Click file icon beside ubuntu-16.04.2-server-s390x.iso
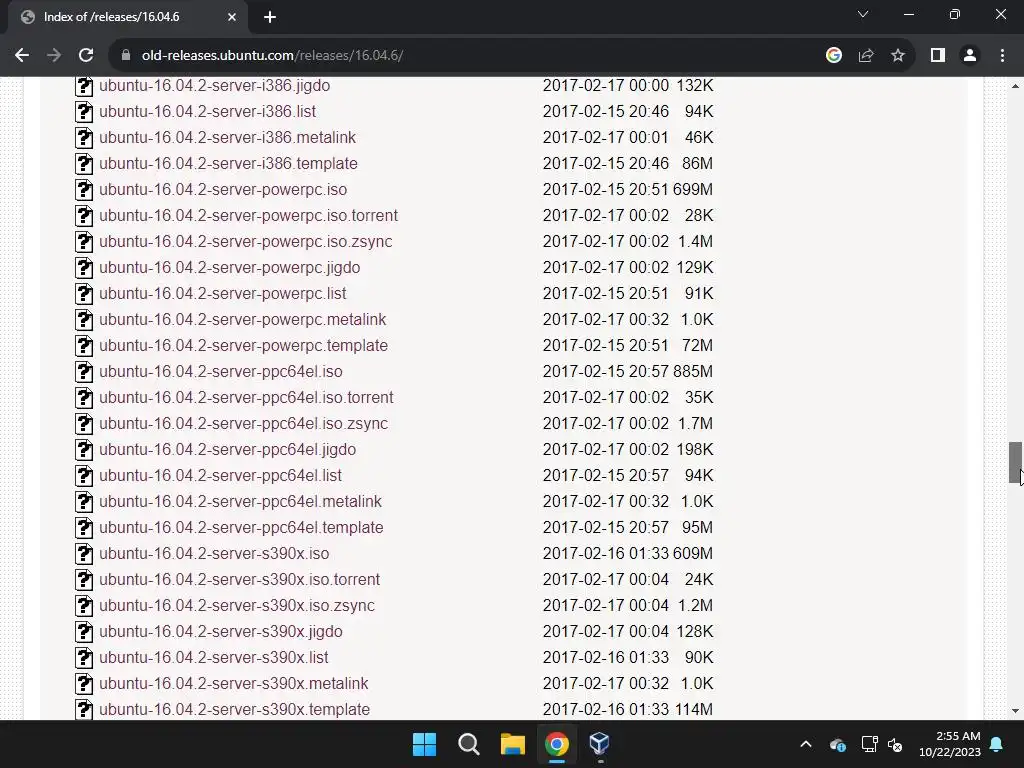Screen dimensions: 1024x768 coord(84,554)
